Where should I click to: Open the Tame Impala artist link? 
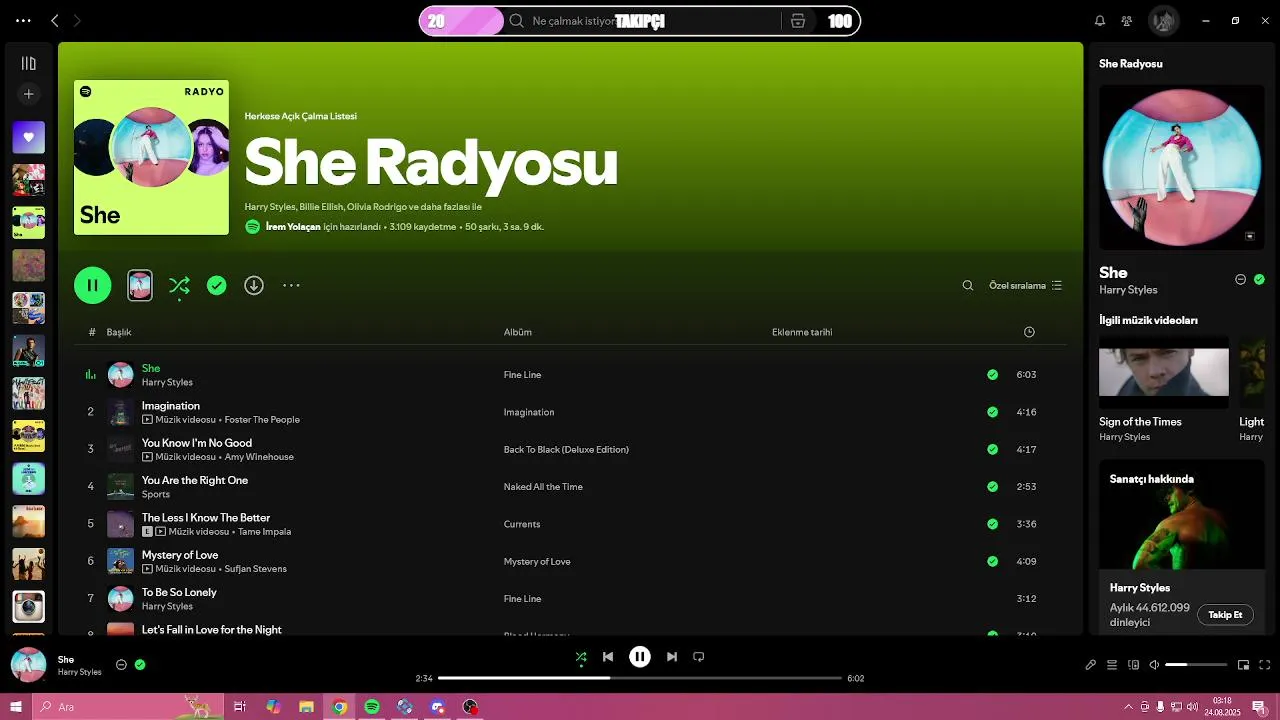[x=264, y=532]
